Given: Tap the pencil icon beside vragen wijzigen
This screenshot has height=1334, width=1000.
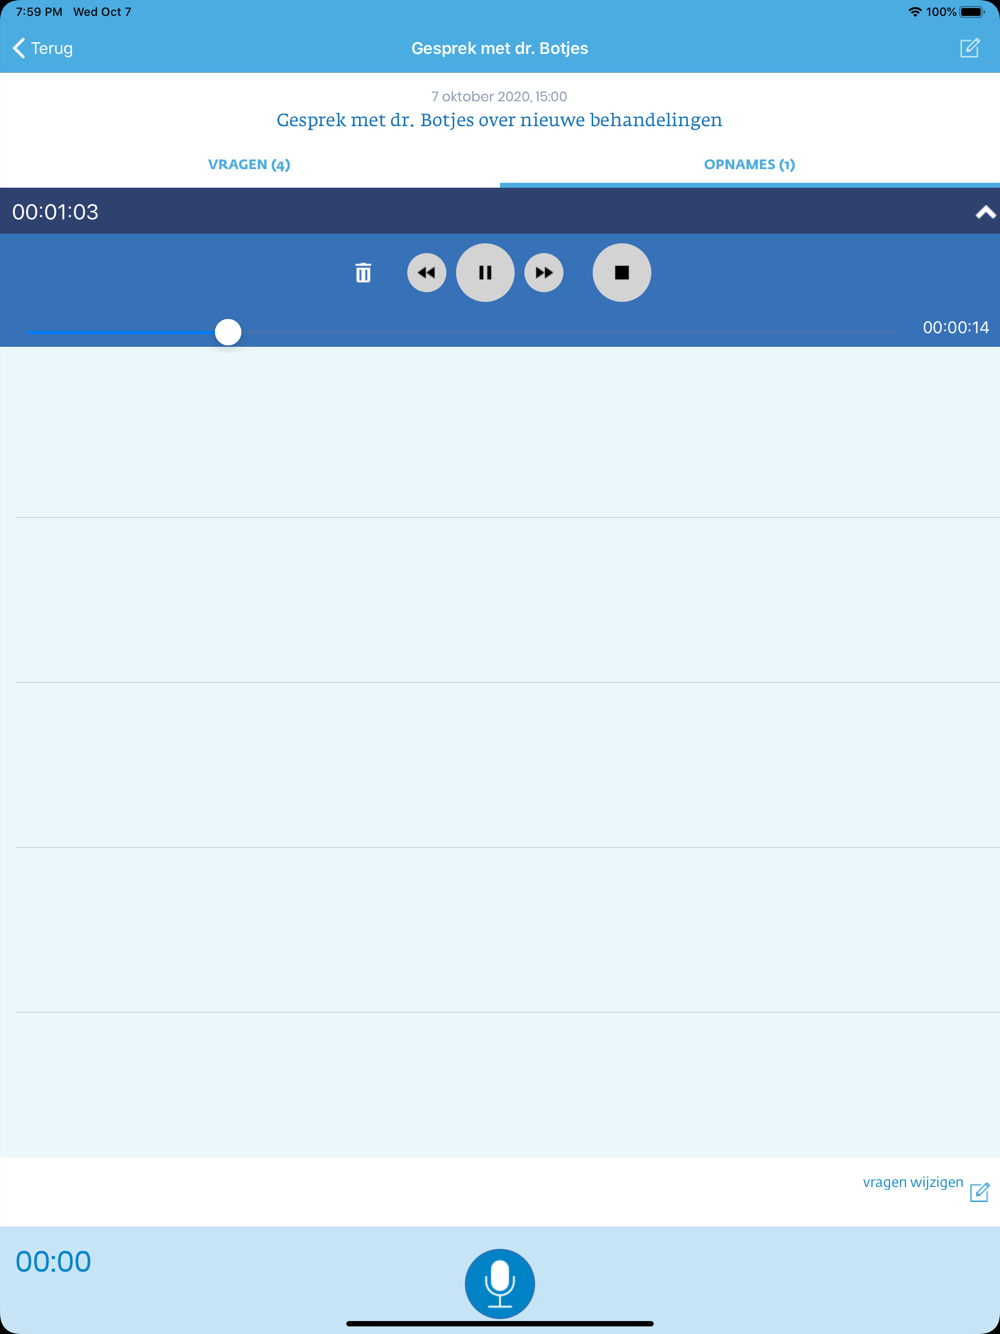Looking at the screenshot, I should (980, 1192).
